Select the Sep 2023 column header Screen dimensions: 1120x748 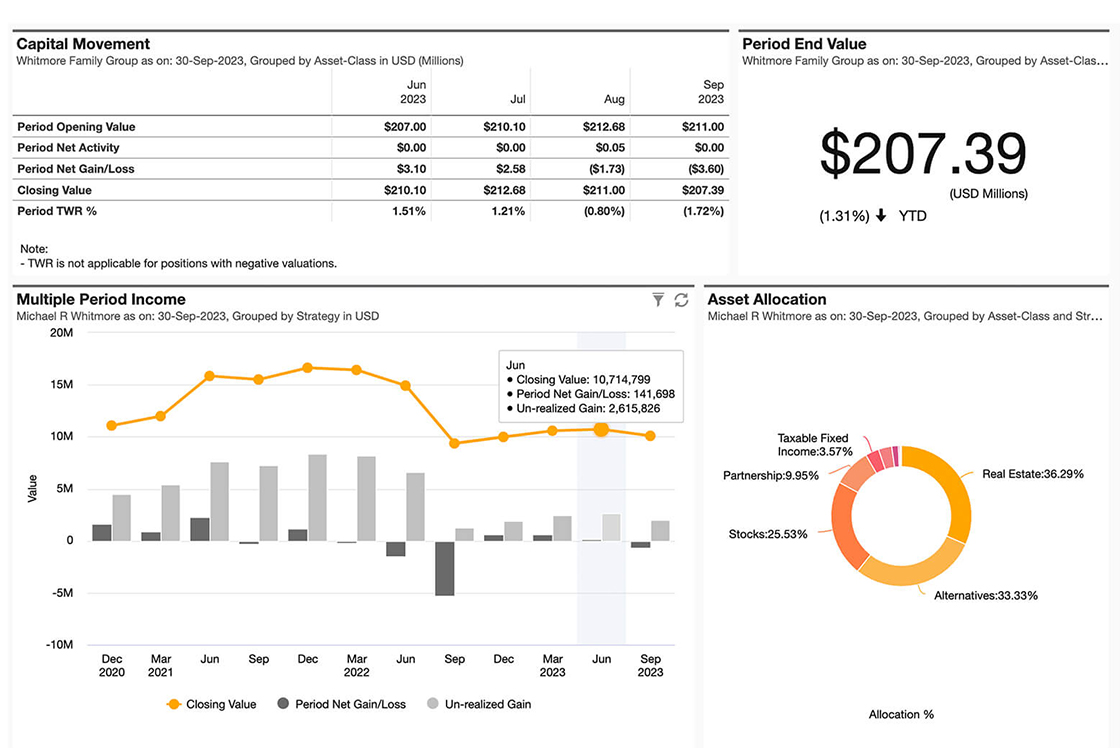712,92
